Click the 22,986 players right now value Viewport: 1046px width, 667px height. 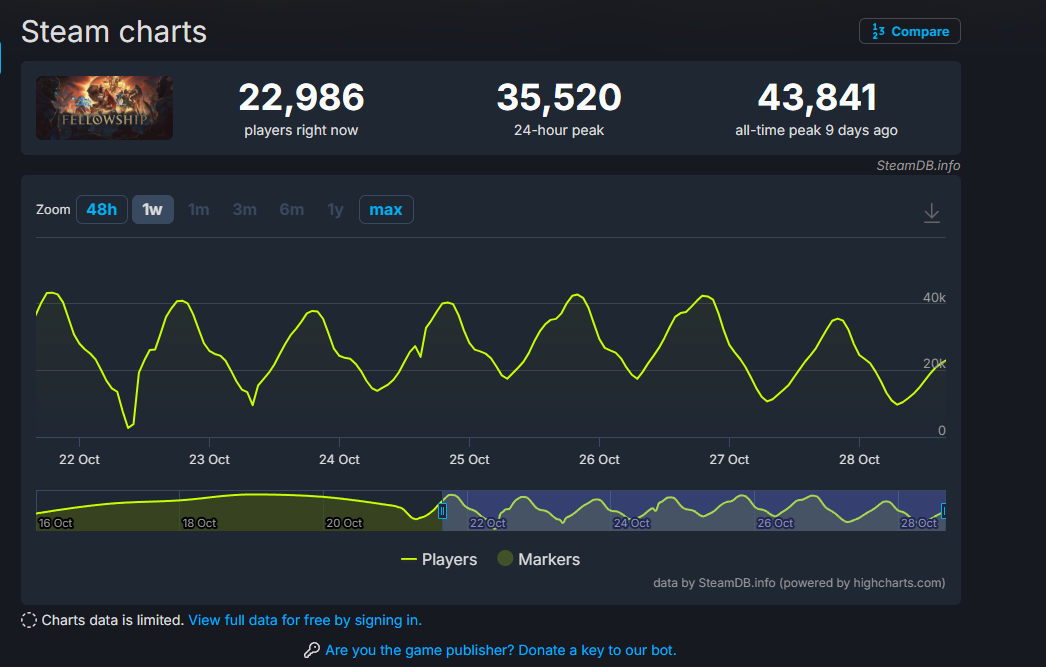(x=302, y=97)
